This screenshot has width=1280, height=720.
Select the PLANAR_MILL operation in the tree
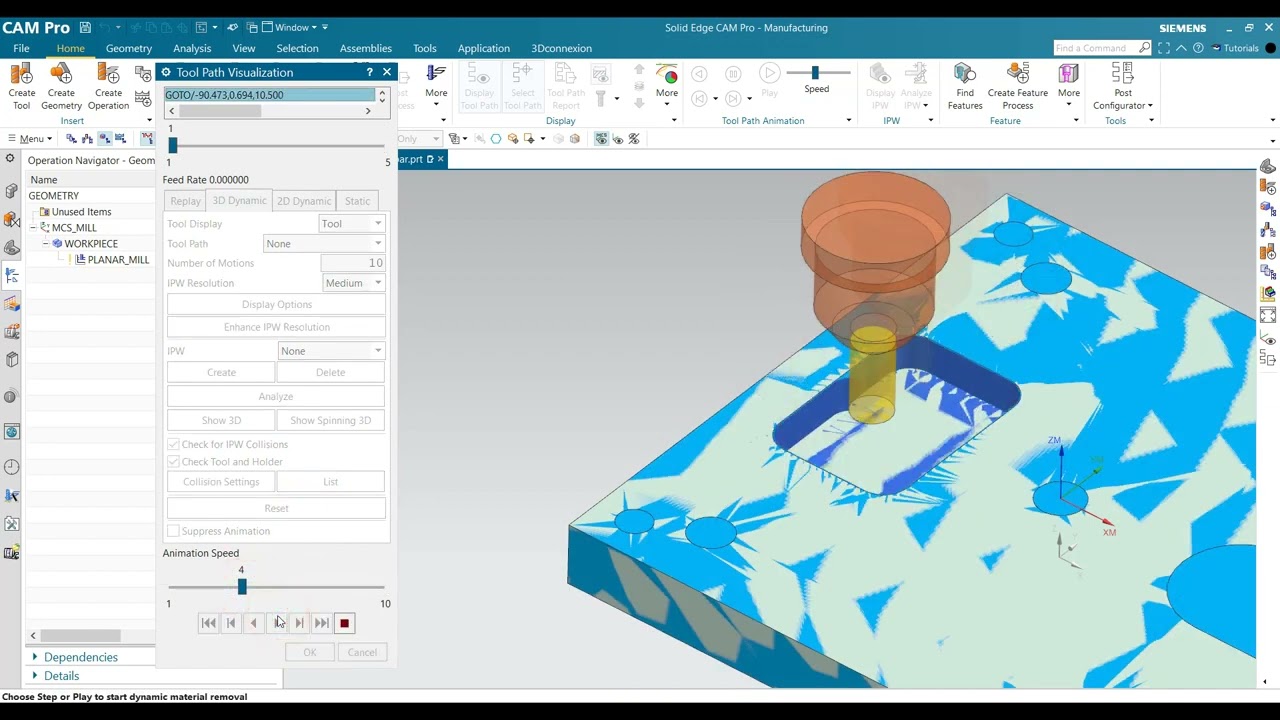[x=118, y=260]
